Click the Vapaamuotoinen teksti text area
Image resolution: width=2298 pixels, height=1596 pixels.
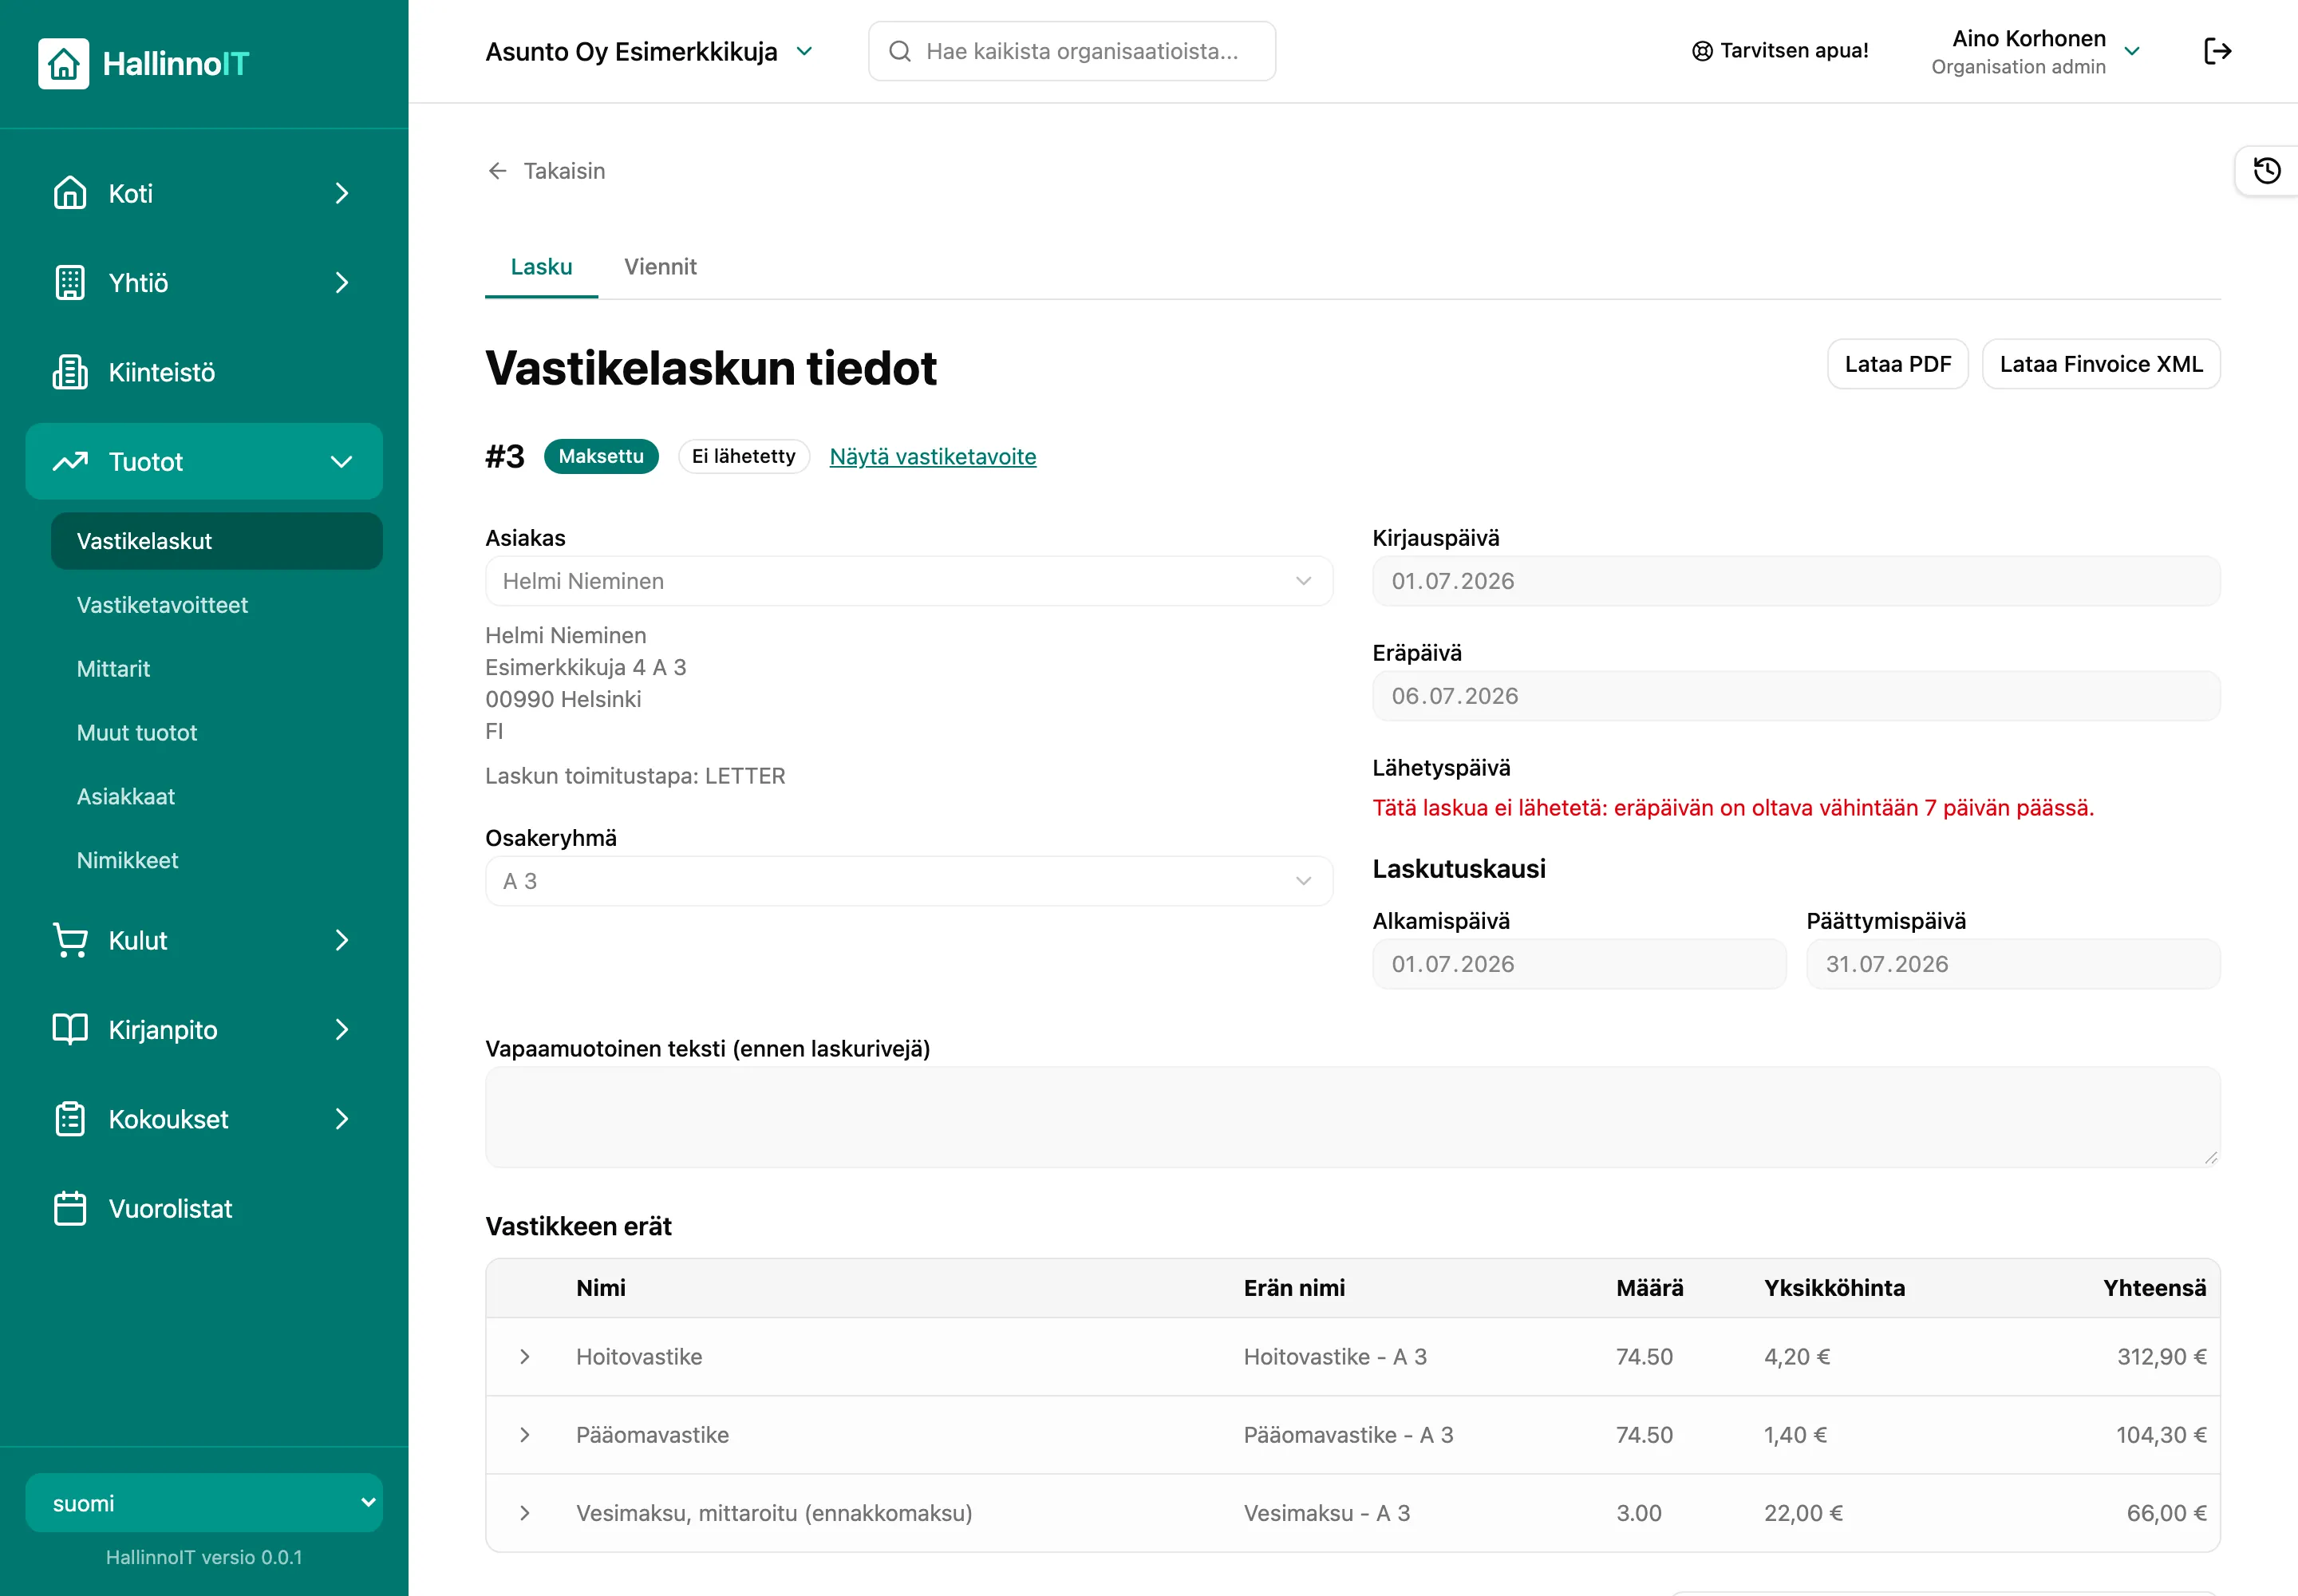pos(1352,1117)
